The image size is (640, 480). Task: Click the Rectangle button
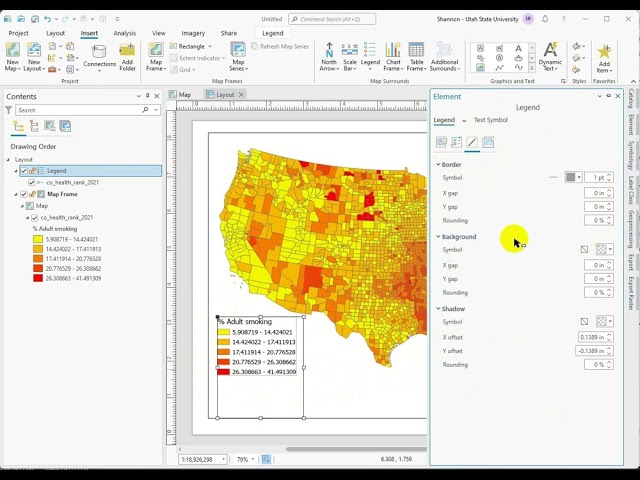[191, 47]
